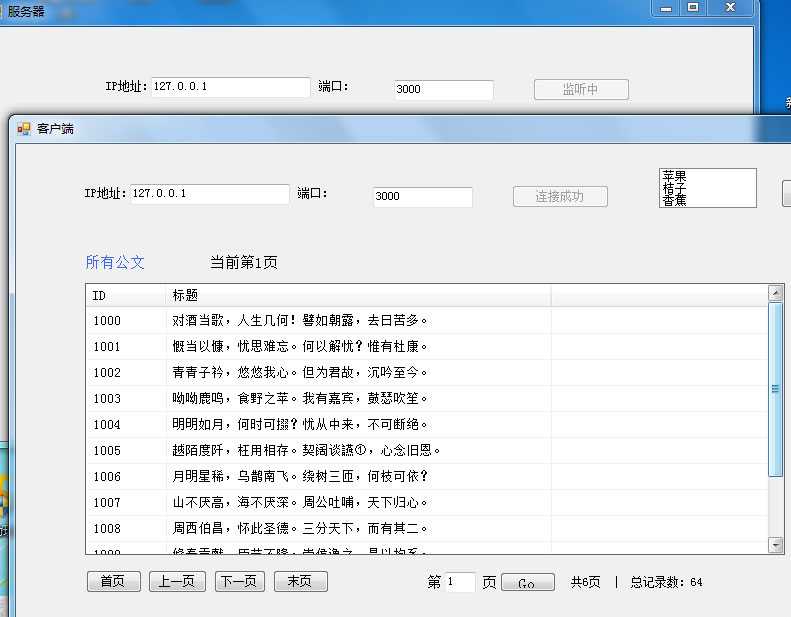Advance with the 下一页 button

[x=240, y=581]
